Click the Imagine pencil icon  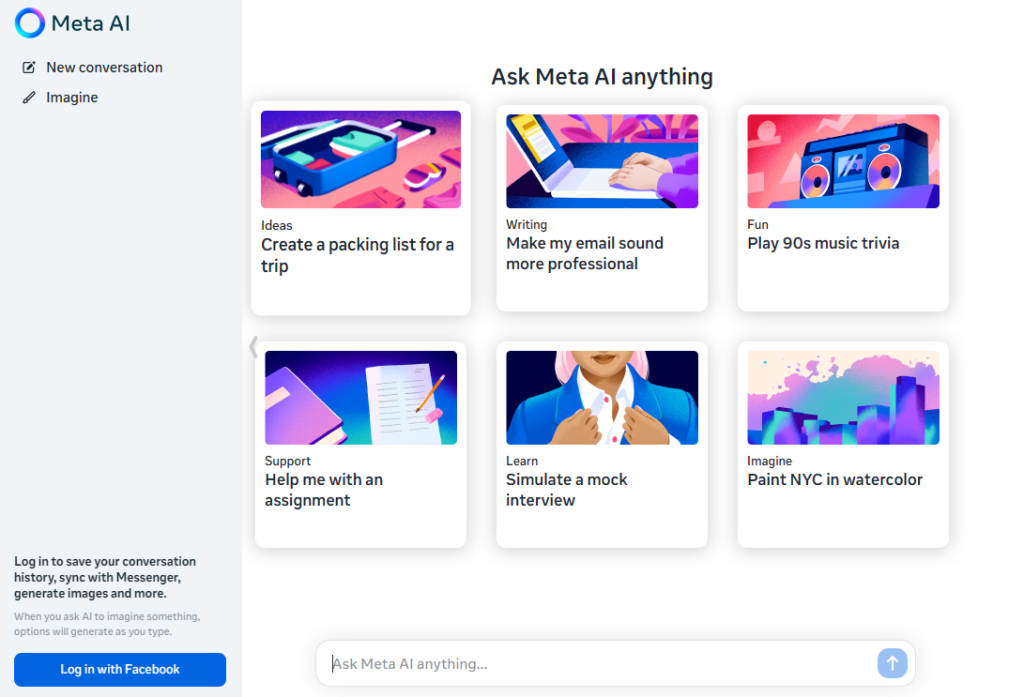[29, 97]
